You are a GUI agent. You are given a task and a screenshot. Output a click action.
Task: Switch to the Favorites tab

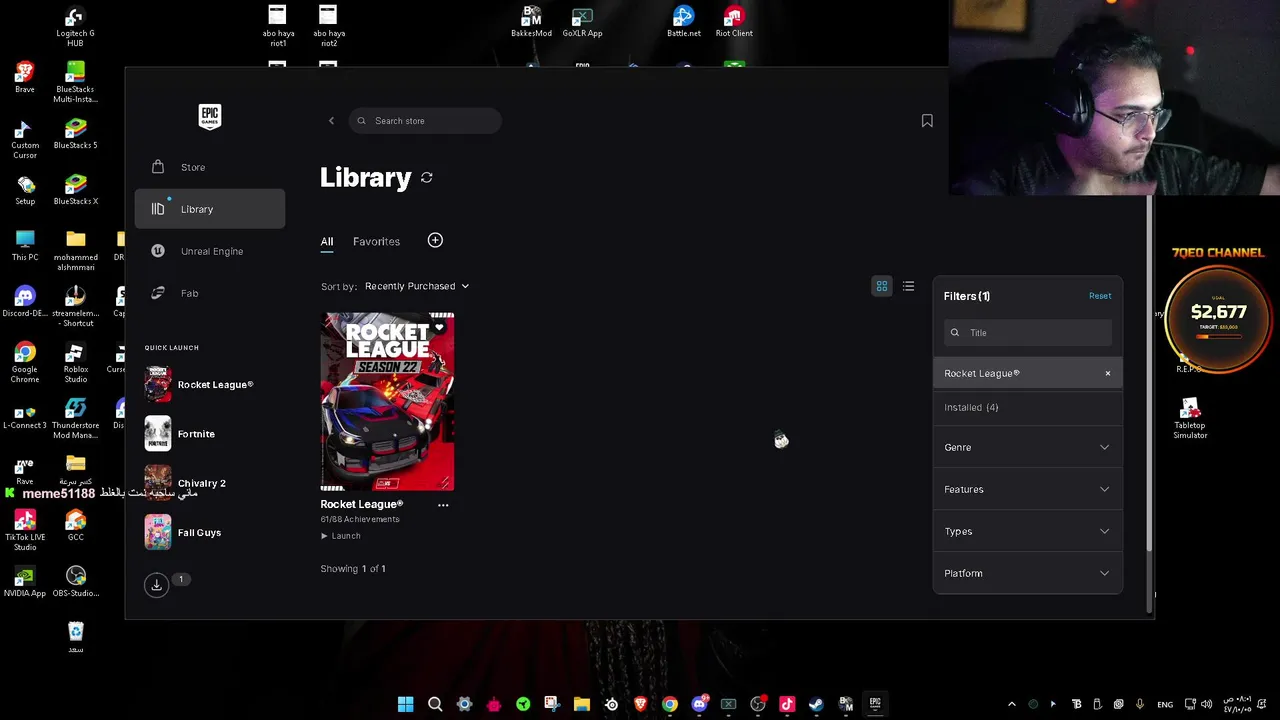coord(376,242)
